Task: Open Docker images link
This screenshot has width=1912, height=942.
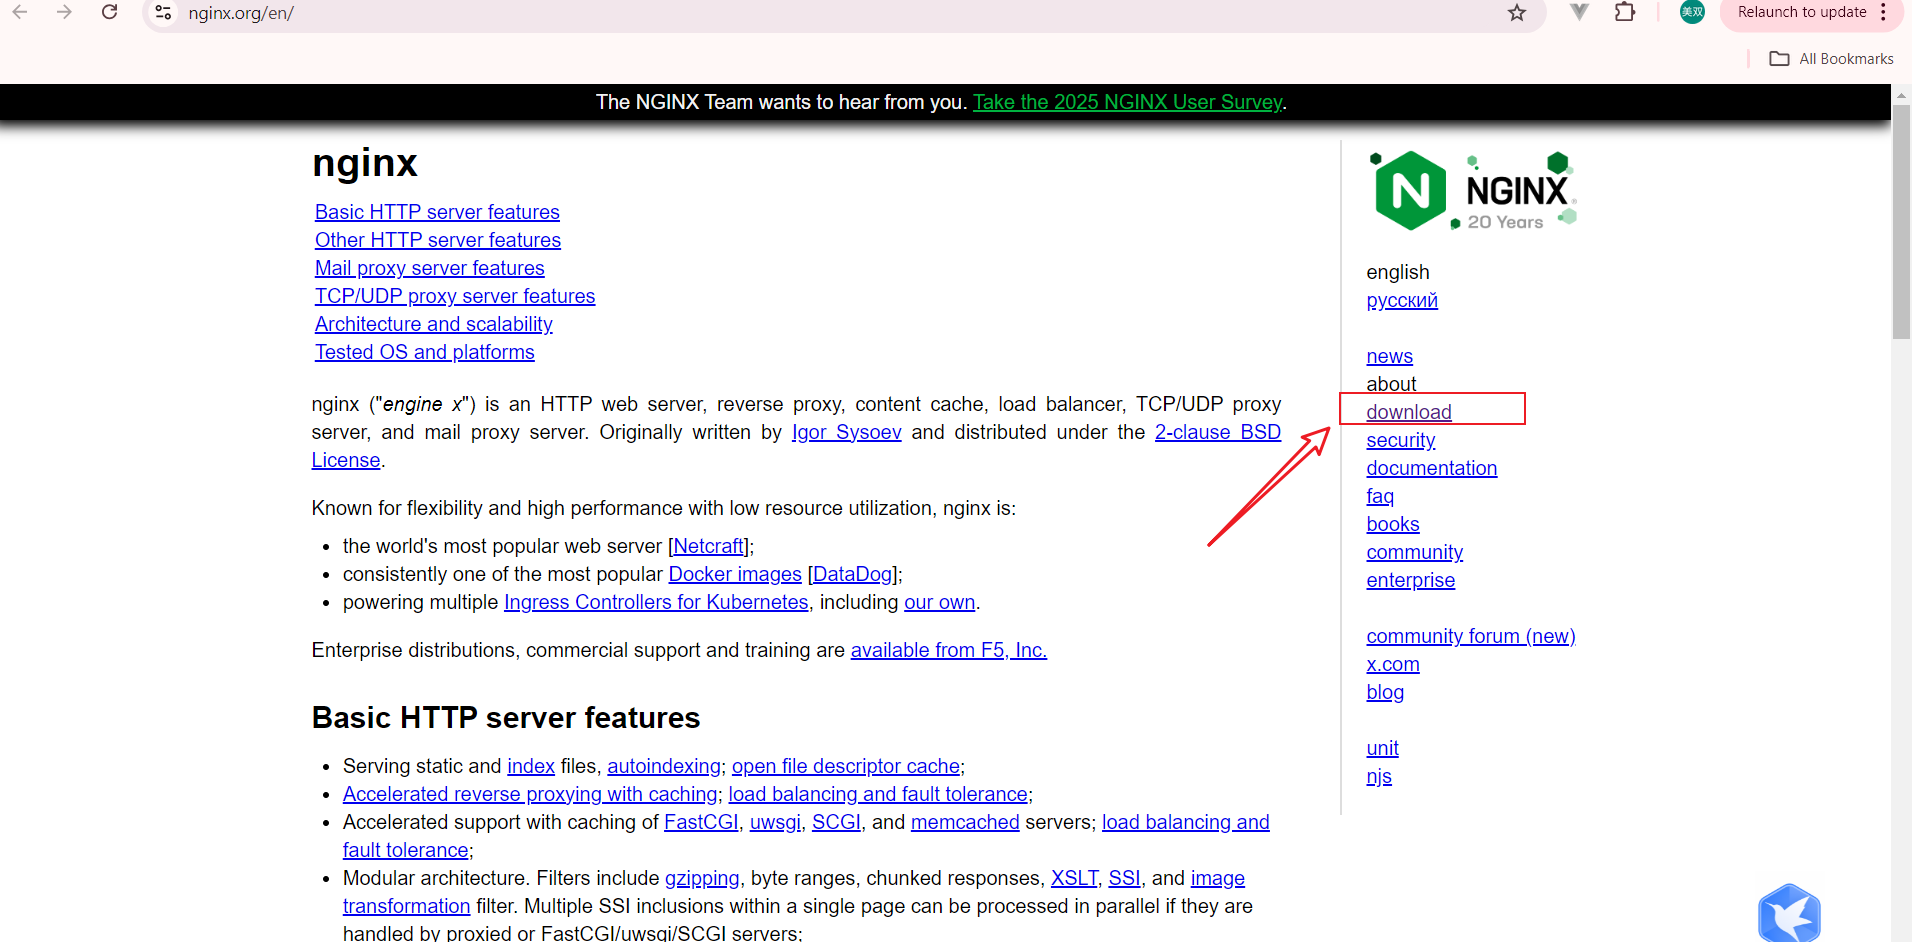Action: pos(735,574)
